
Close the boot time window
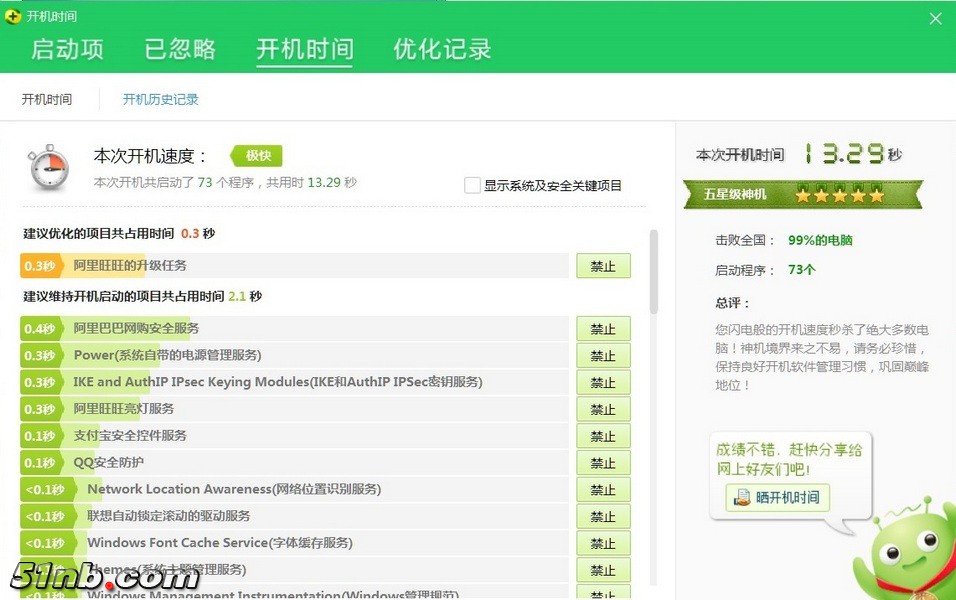[x=935, y=18]
